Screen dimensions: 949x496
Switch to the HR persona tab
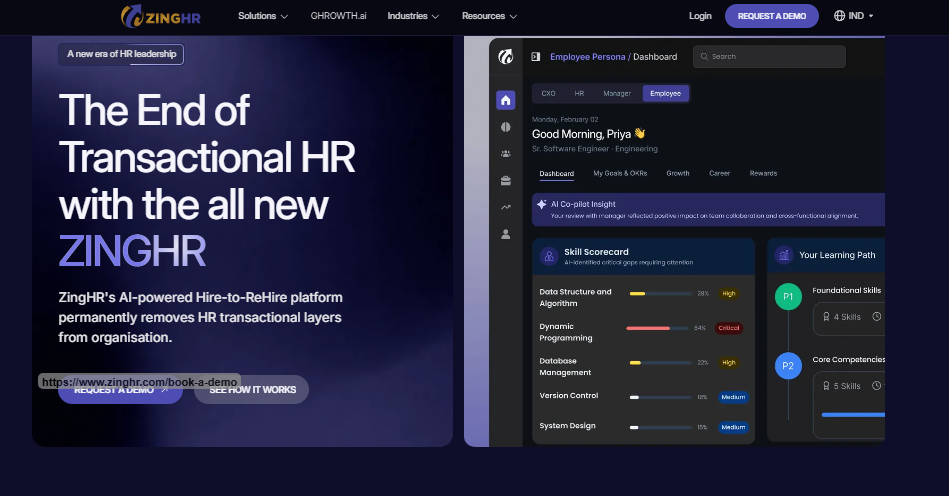coord(579,94)
